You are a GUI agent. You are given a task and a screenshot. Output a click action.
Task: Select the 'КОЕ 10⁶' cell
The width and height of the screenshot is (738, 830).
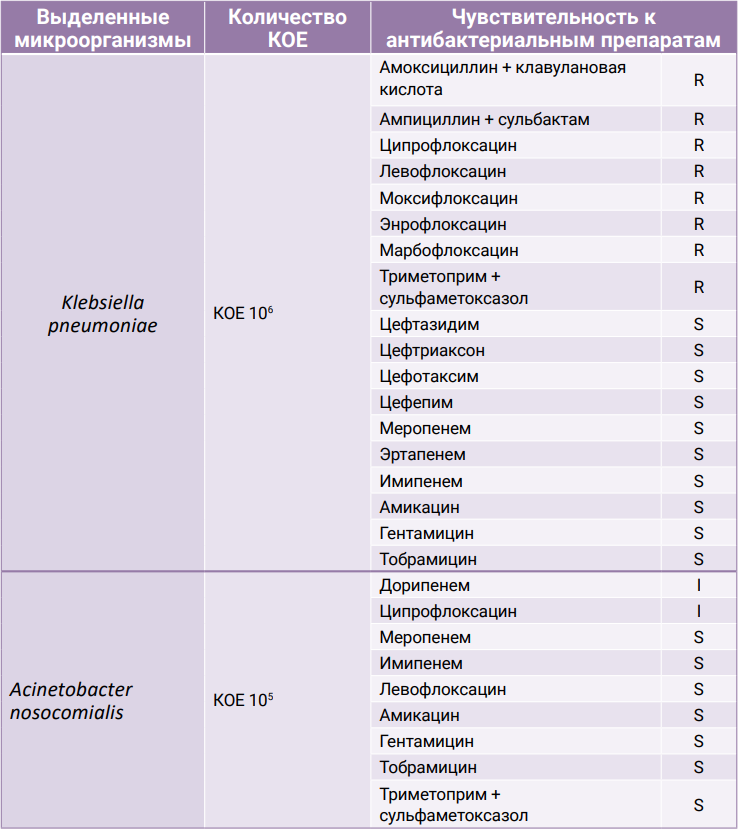coord(243,313)
